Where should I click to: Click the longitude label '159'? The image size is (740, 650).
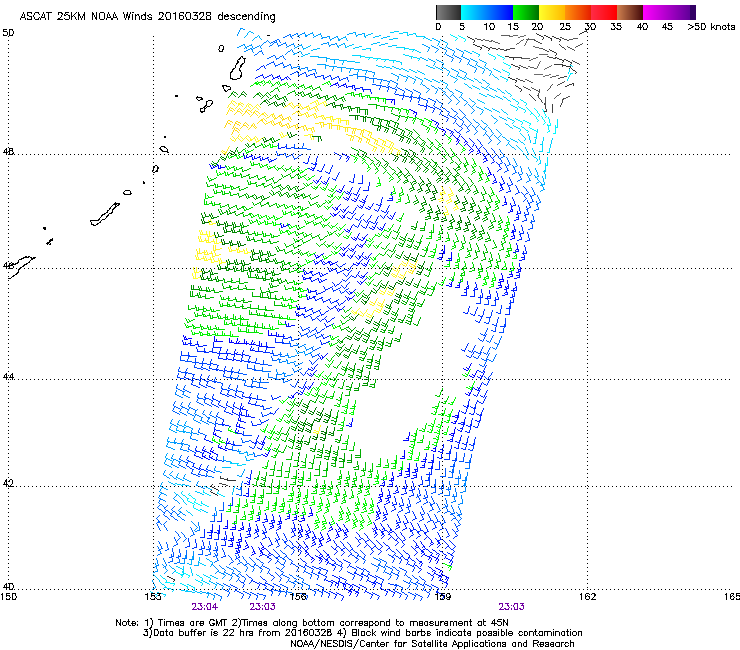coord(442,597)
